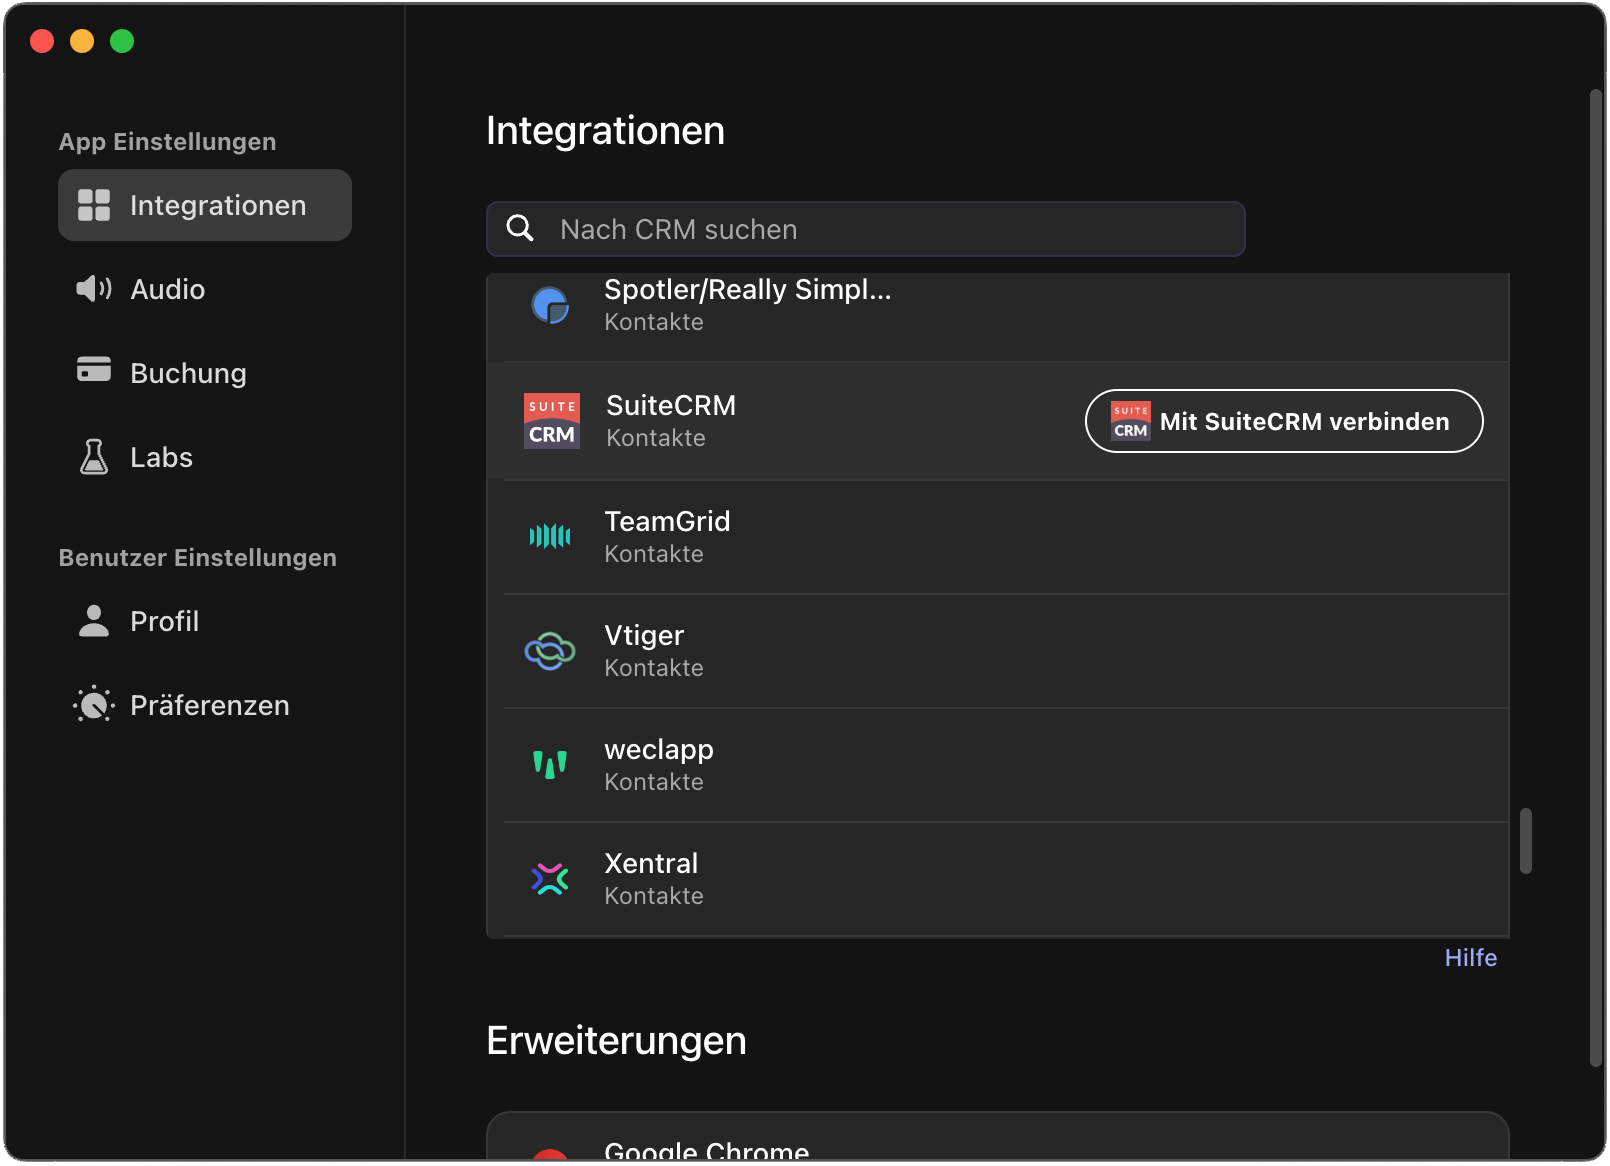
Task: Click the green fullscreen window button
Action: pyautogui.click(x=122, y=41)
